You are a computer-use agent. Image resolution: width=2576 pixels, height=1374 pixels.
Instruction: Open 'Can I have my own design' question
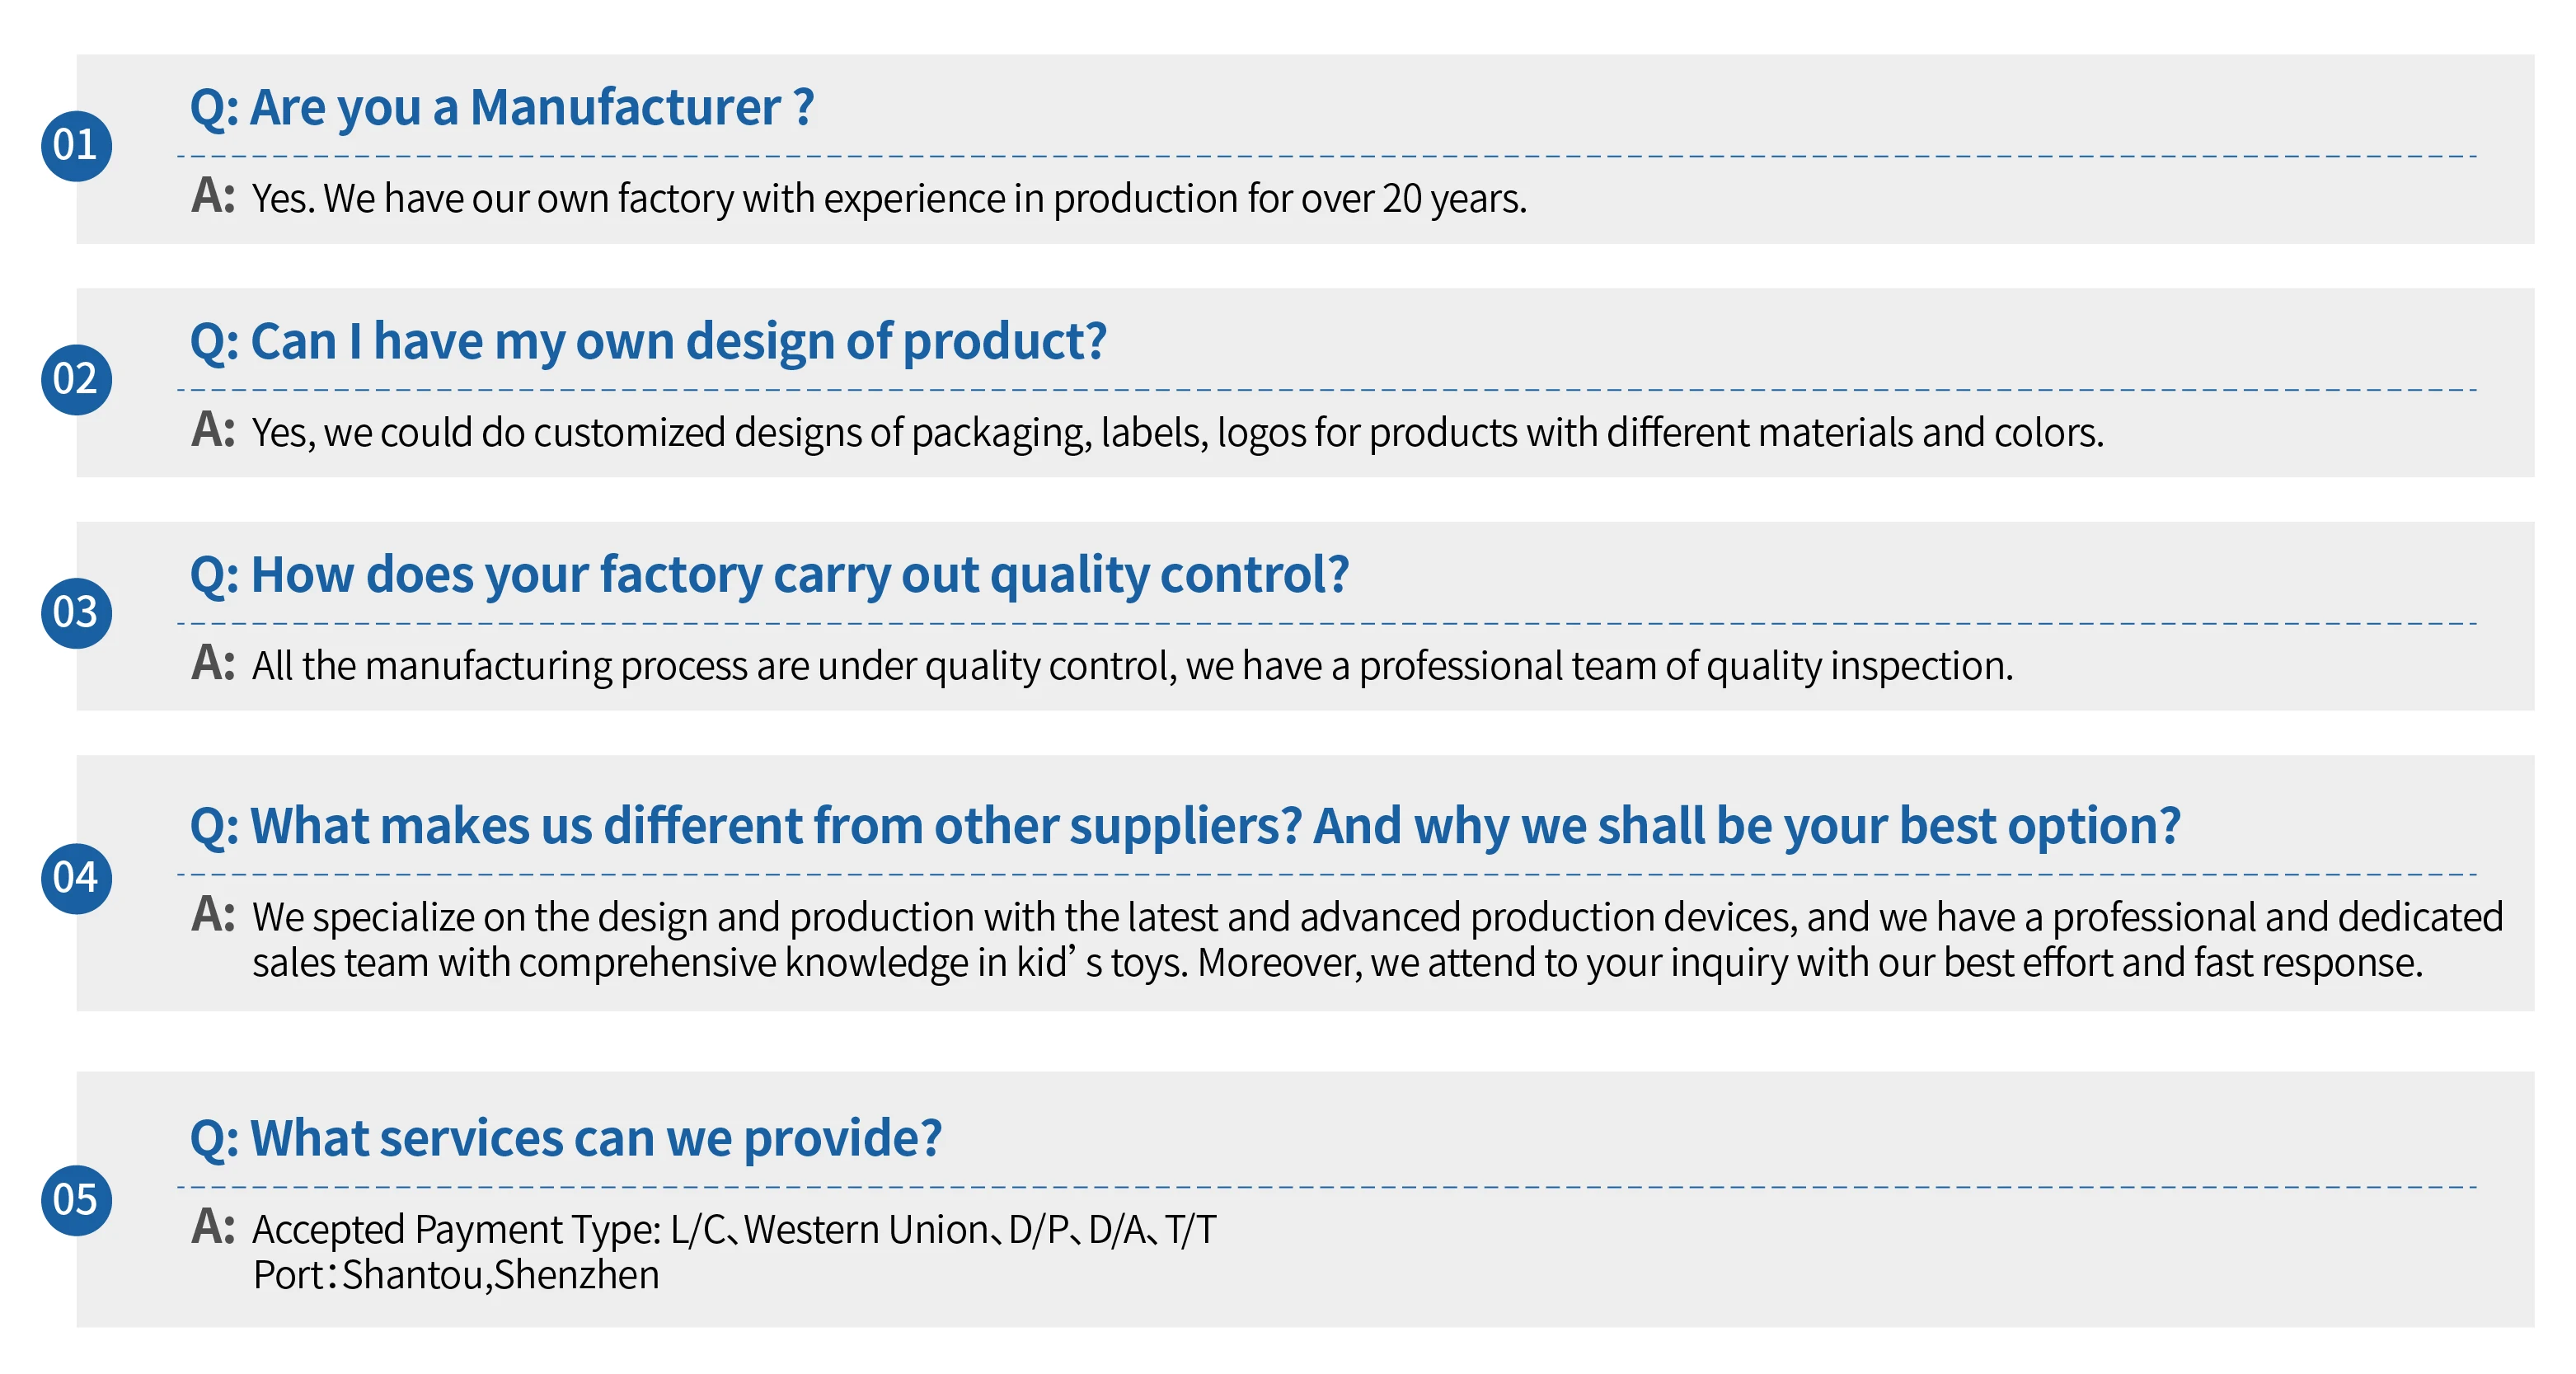[648, 341]
